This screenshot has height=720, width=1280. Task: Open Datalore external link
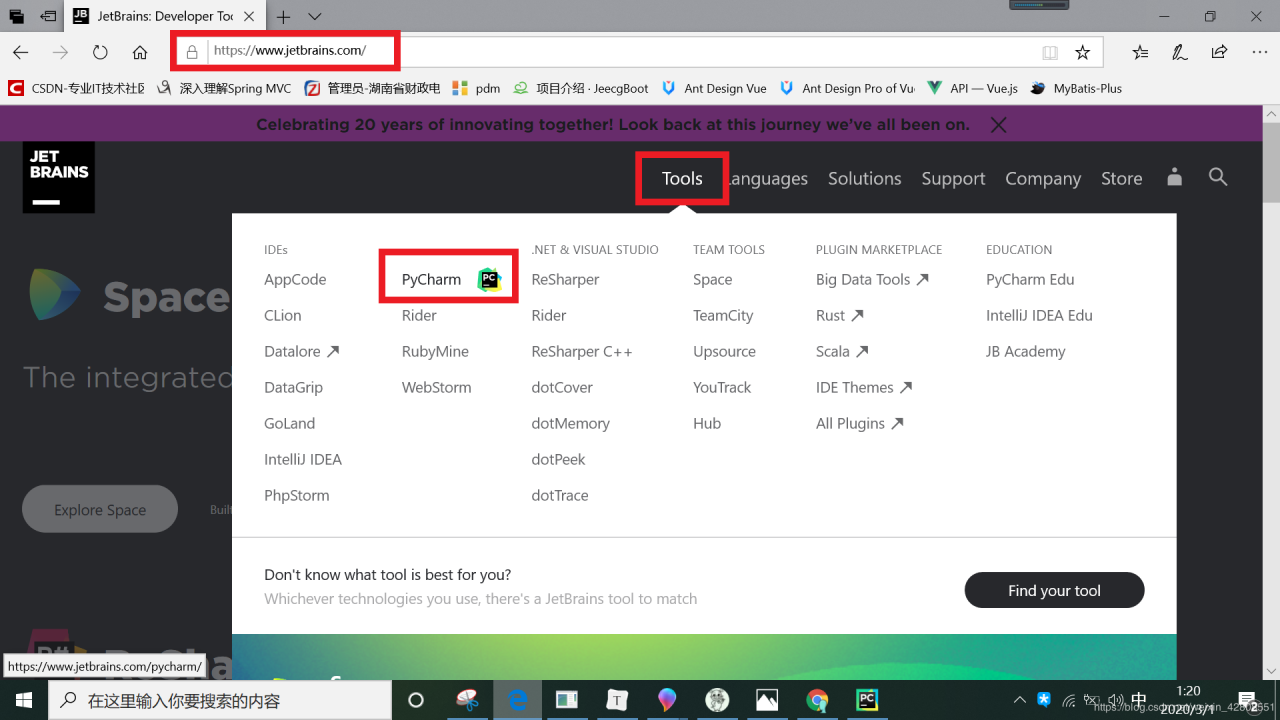(301, 351)
